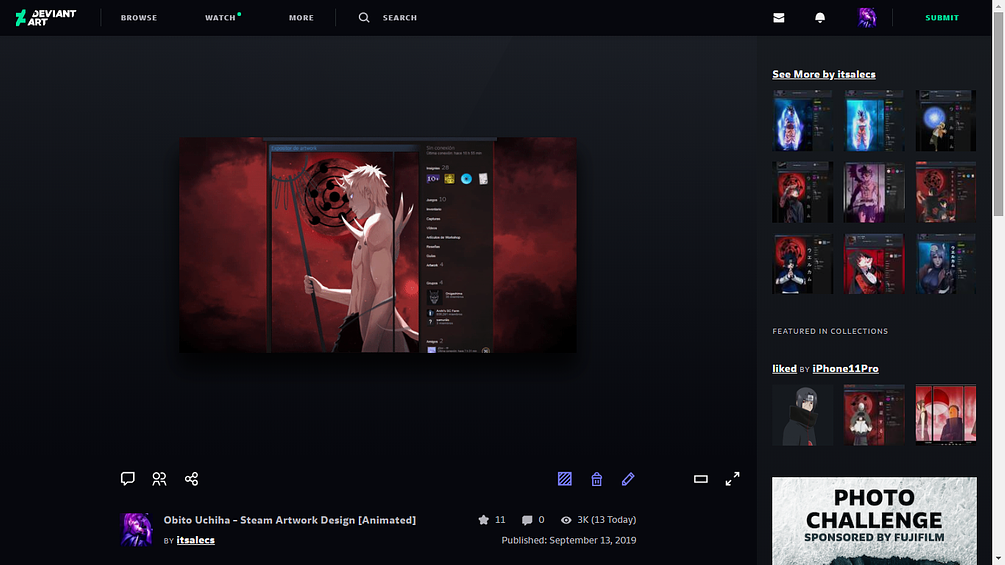Viewport: 1005px width, 565px height.
Task: Click the comments count bubble icon
Action: click(527, 520)
